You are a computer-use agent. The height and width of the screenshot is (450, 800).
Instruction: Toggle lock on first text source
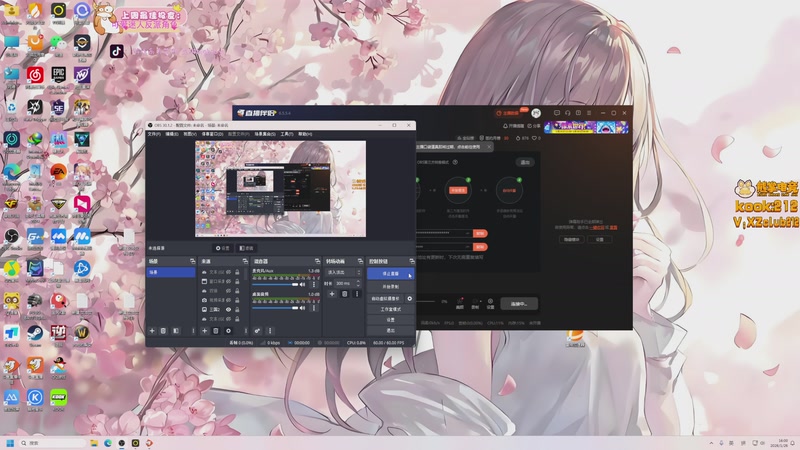[x=237, y=272]
